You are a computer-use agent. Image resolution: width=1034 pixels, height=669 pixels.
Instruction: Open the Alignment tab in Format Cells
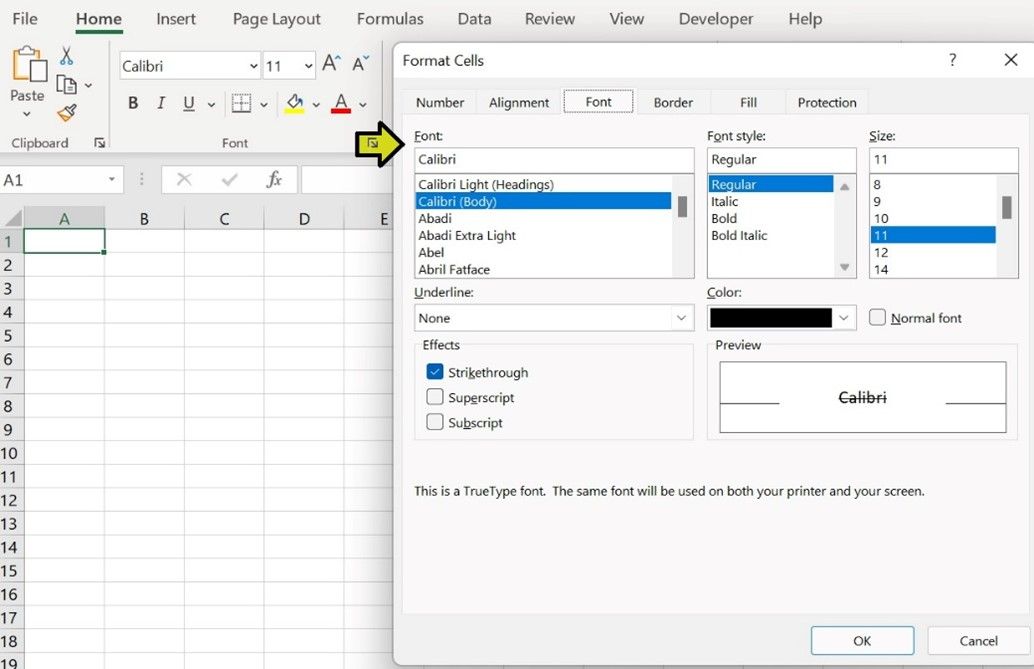519,102
